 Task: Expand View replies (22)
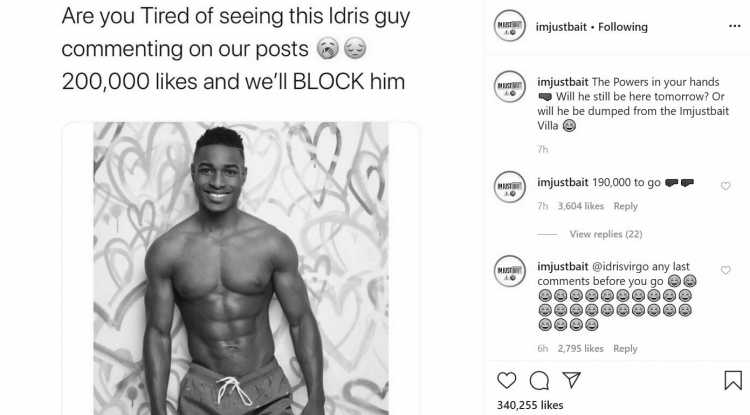pos(606,234)
